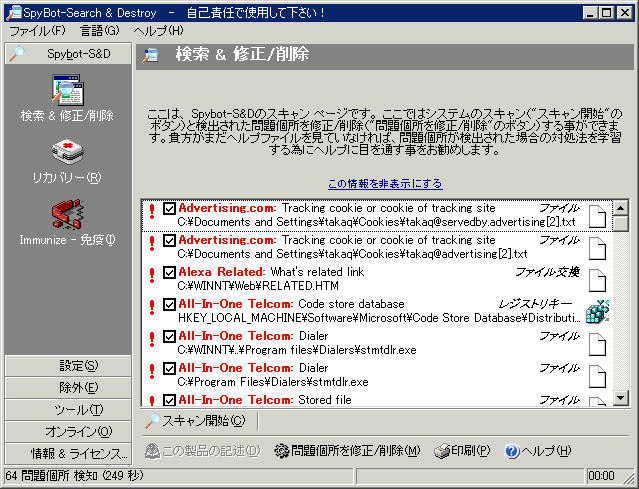
Task: Click the page header icon beside 検索 & 修正/削除
Action: (150, 55)
